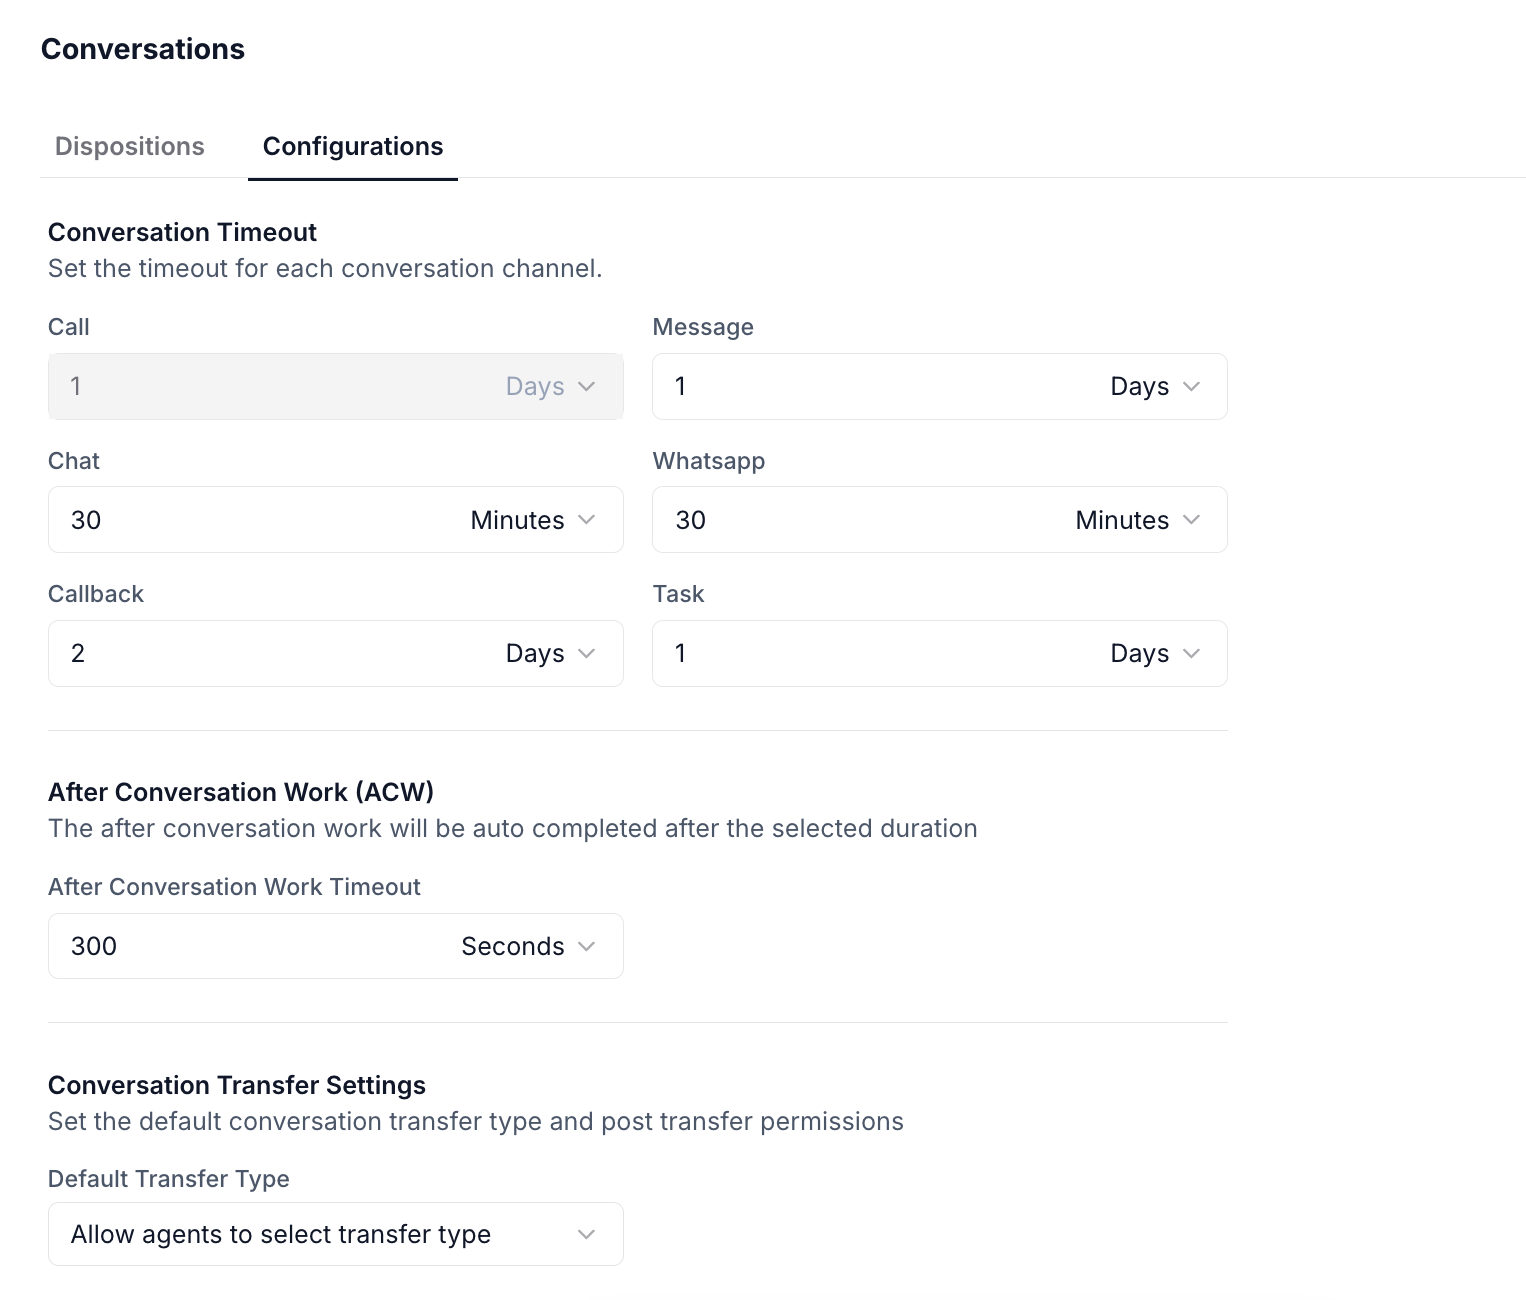The image size is (1526, 1300).
Task: Click the chevron icon beside Seconds
Action: (587, 946)
